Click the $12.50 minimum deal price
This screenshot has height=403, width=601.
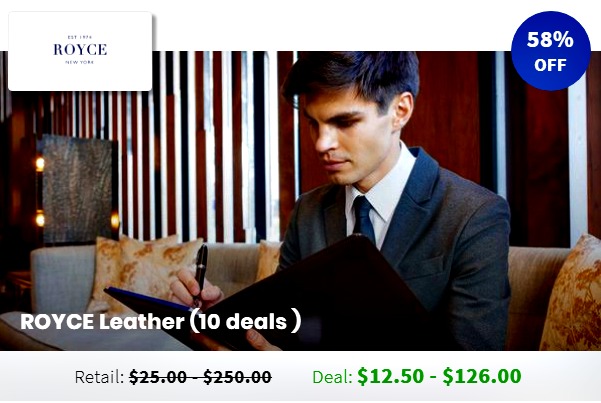pos(391,376)
